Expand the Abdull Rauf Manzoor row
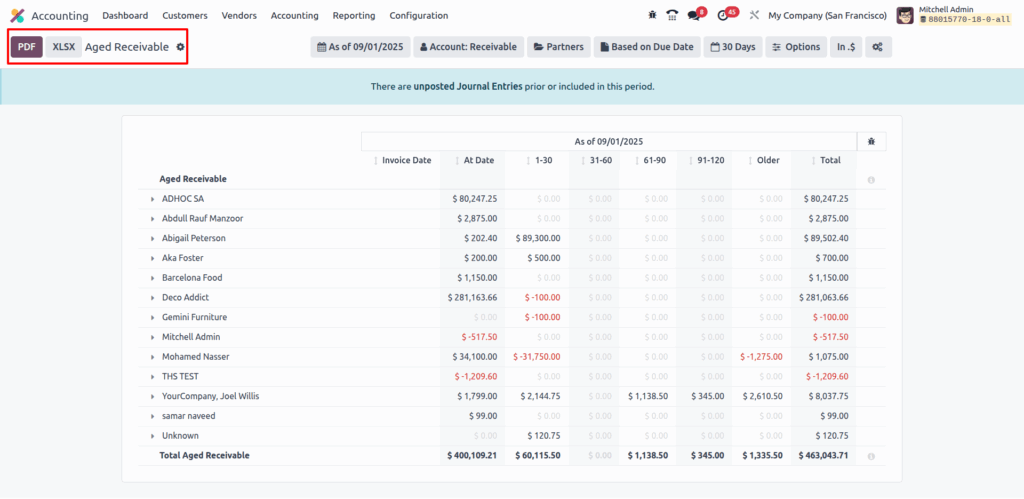This screenshot has width=1024, height=499. click(x=153, y=219)
